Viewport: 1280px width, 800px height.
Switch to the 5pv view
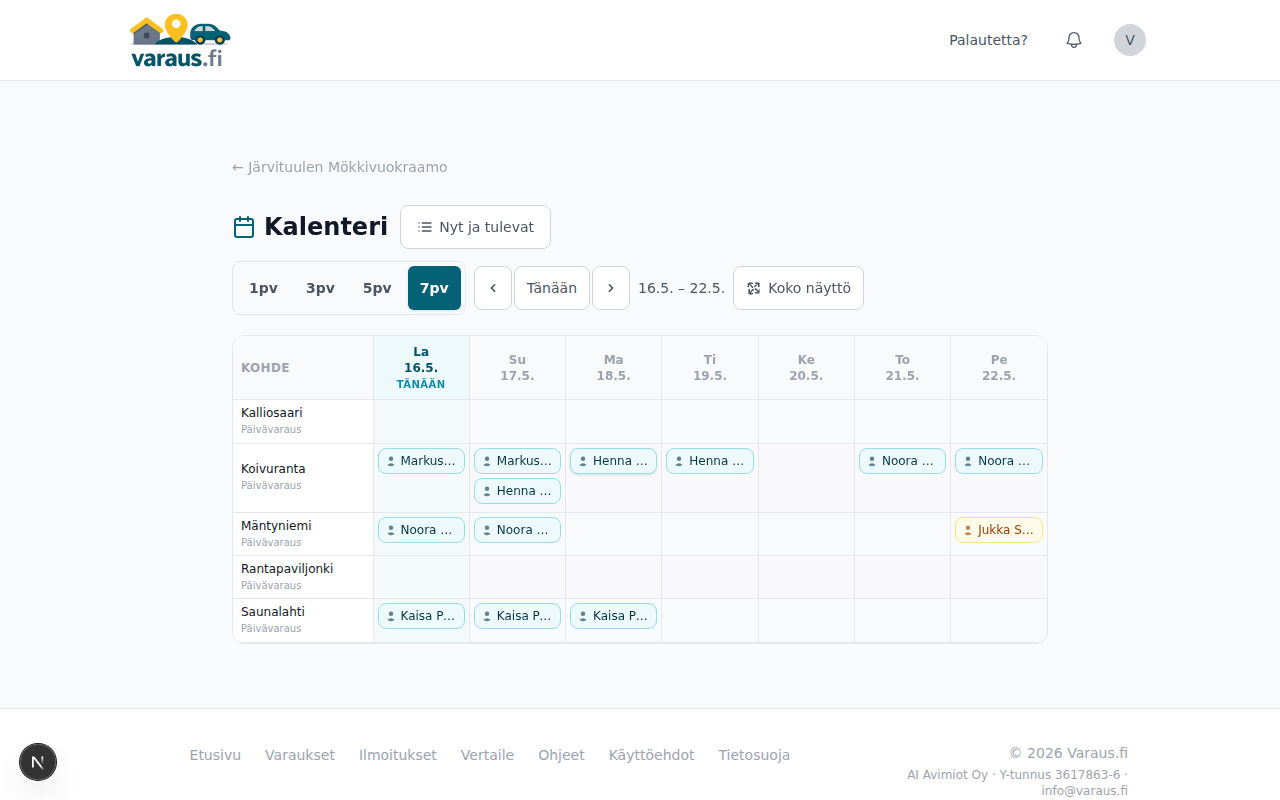coord(377,288)
